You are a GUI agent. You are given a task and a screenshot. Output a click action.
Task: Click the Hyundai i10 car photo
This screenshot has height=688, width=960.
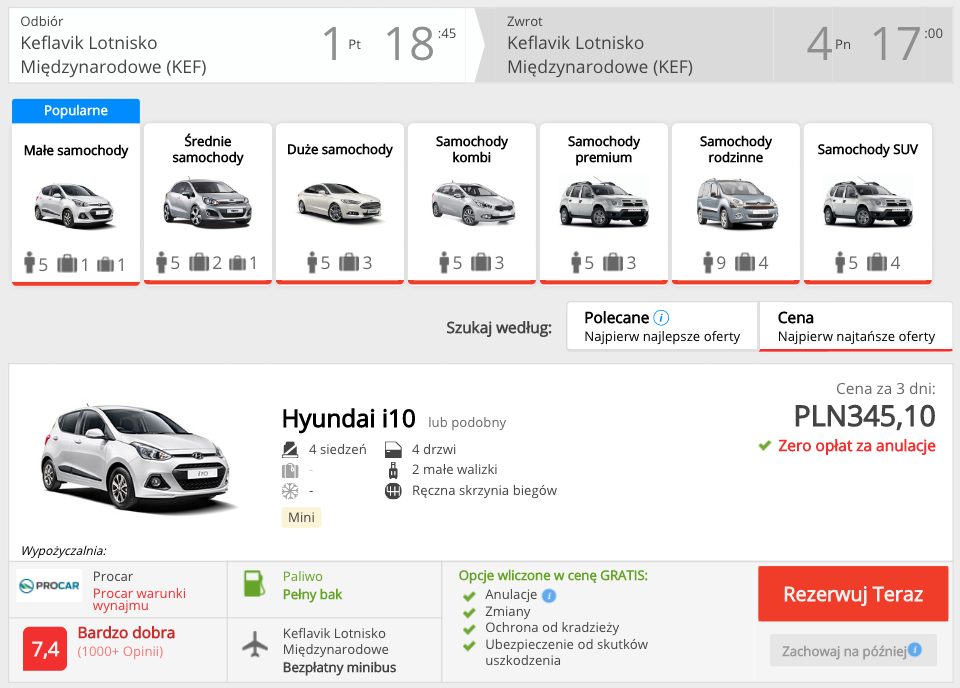click(x=138, y=457)
